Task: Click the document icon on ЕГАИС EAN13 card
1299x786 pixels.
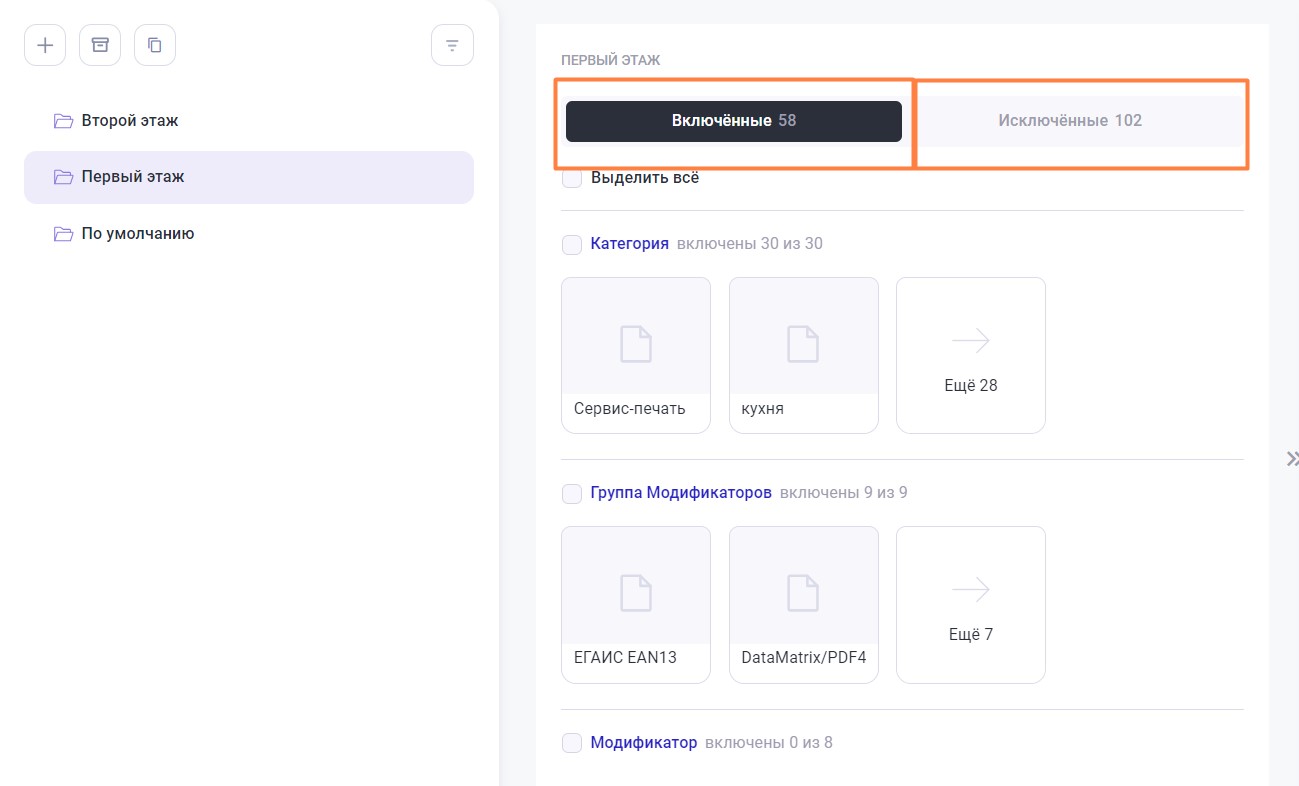Action: click(636, 592)
